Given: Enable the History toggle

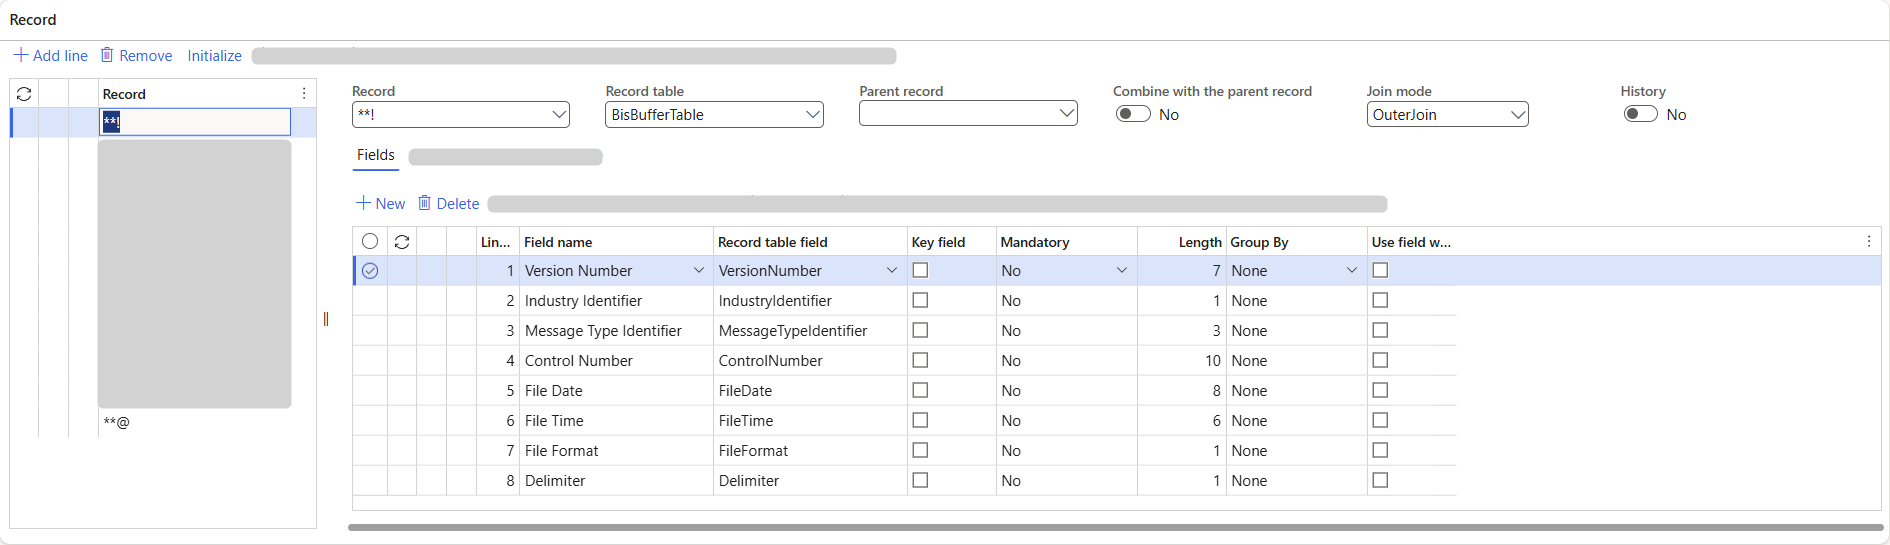Looking at the screenshot, I should click(1640, 114).
